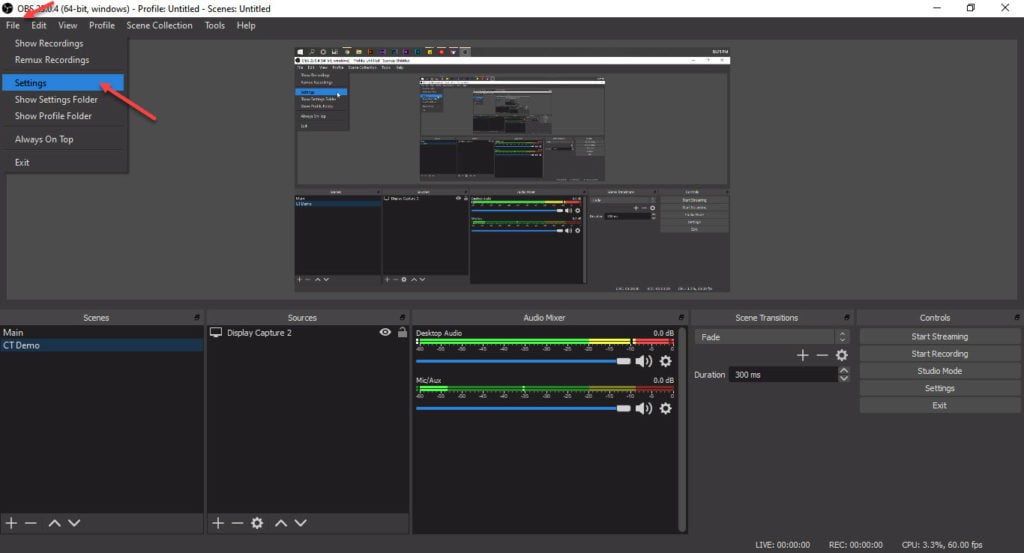Open transition properties gear icon
Image resolution: width=1024 pixels, height=553 pixels.
pos(842,355)
